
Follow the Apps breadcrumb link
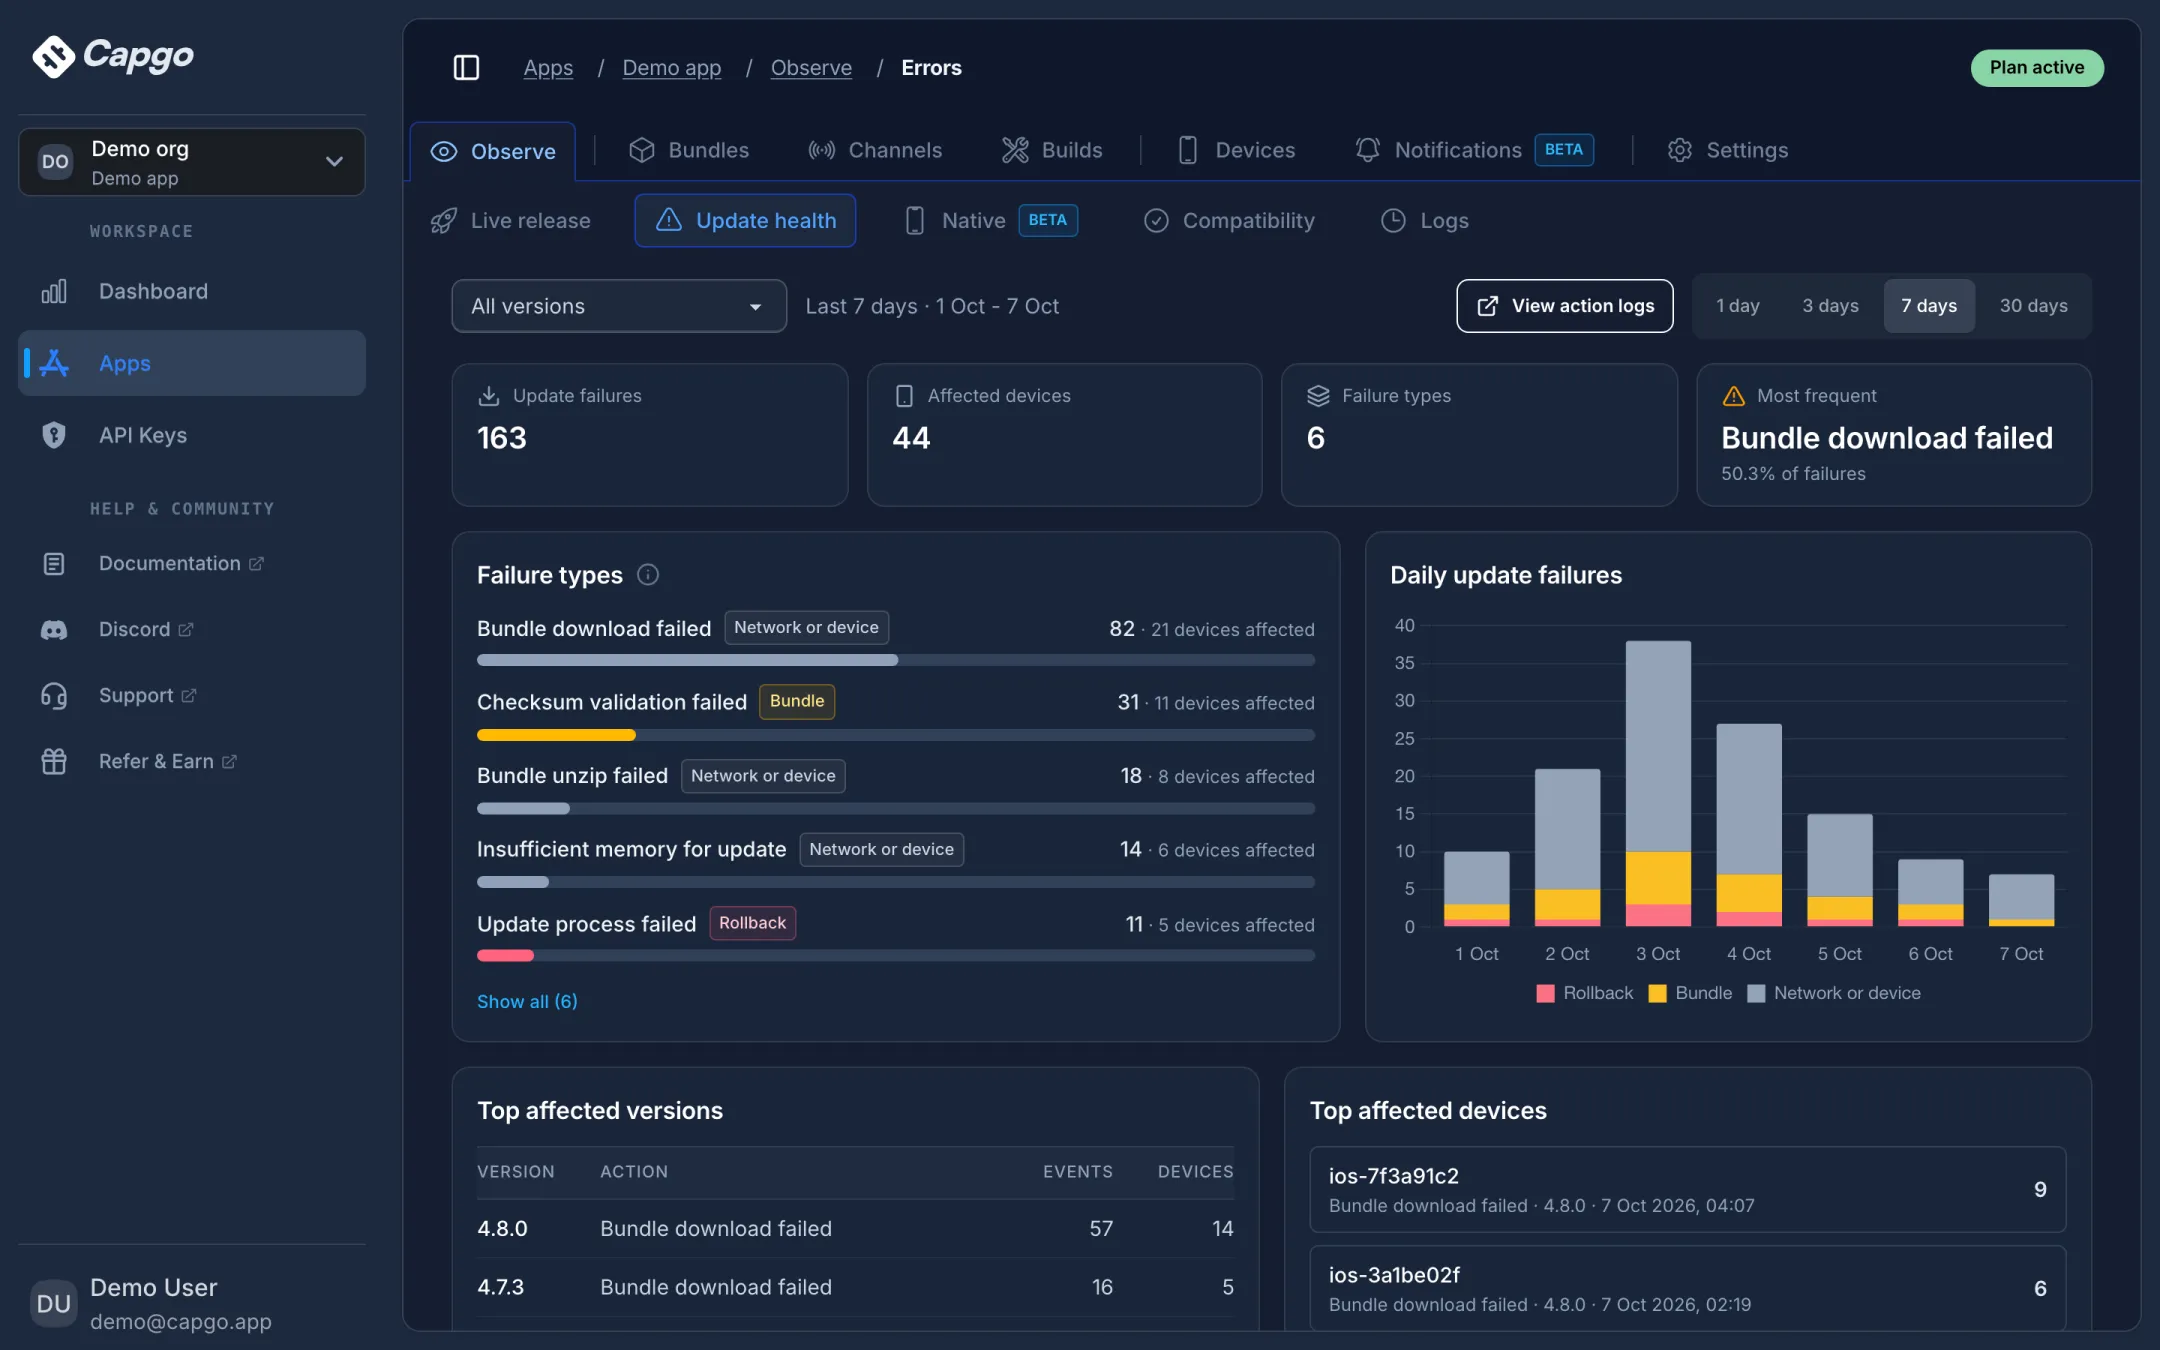548,67
